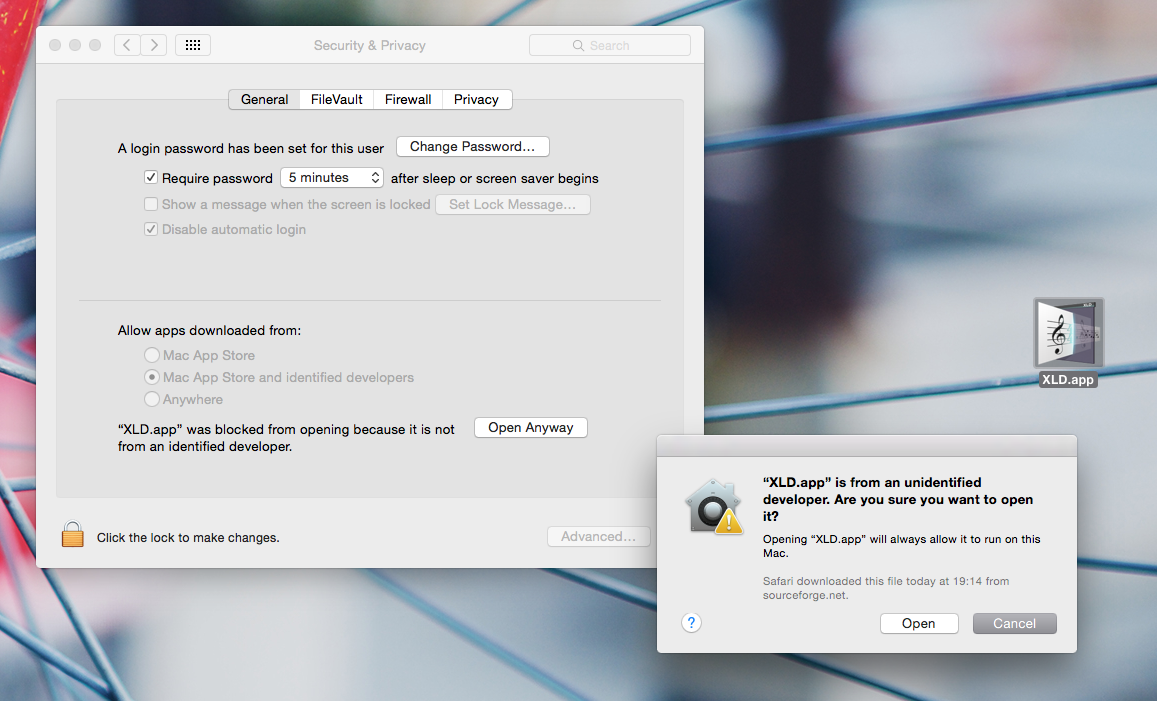The height and width of the screenshot is (701, 1157).
Task: Select Mac App Store radio option
Action: 152,355
